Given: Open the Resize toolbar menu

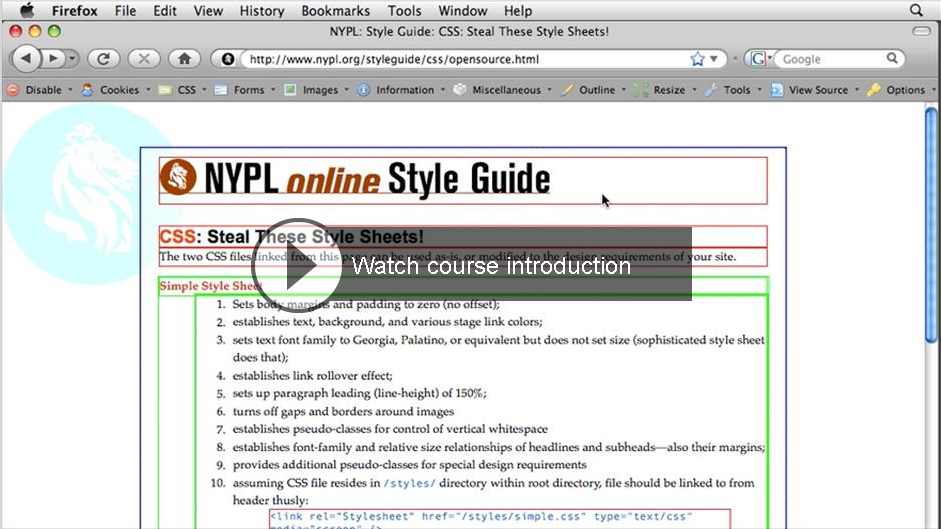Looking at the screenshot, I should [x=675, y=90].
